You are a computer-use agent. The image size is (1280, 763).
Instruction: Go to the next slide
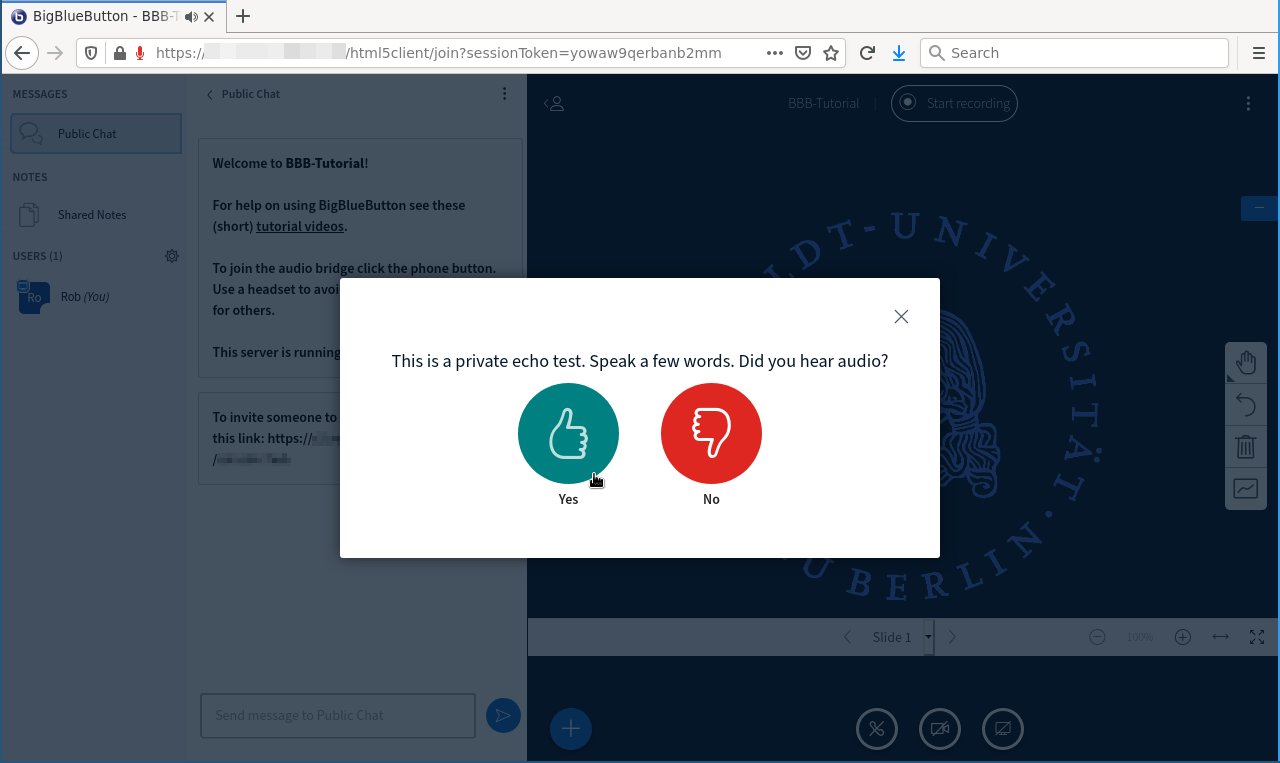(952, 637)
